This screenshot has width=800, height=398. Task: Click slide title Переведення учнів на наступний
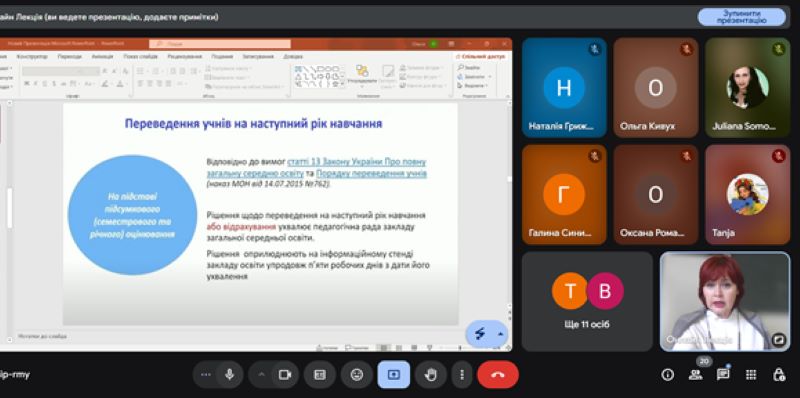[253, 123]
